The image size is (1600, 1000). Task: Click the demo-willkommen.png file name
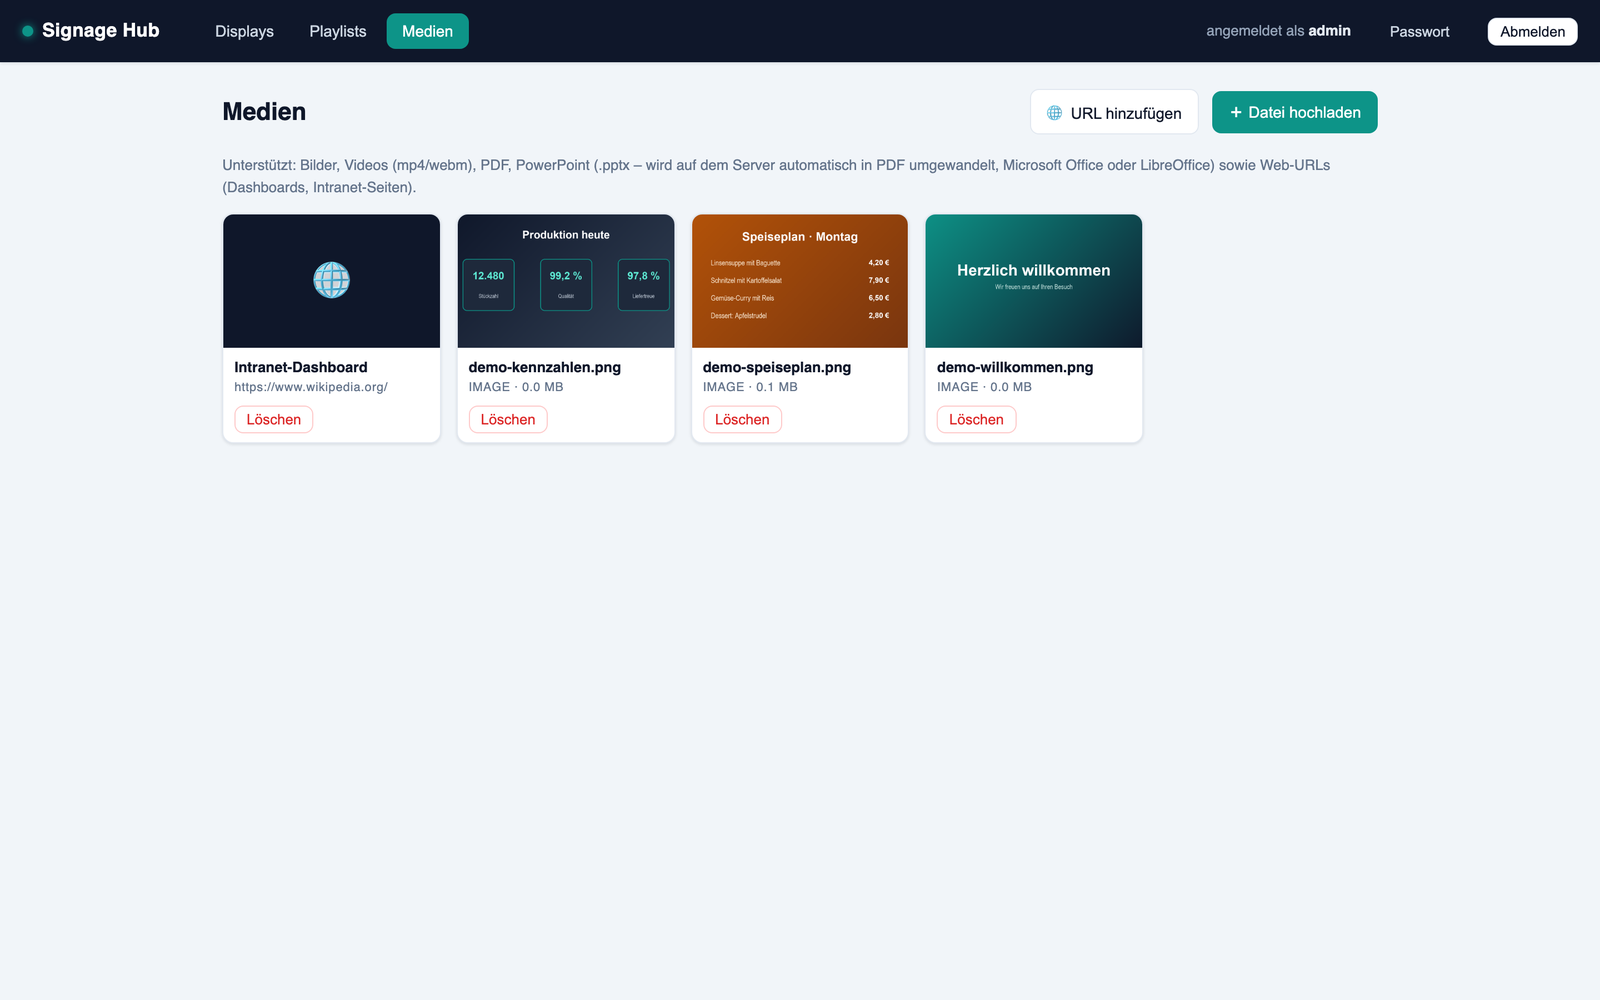(x=1015, y=367)
